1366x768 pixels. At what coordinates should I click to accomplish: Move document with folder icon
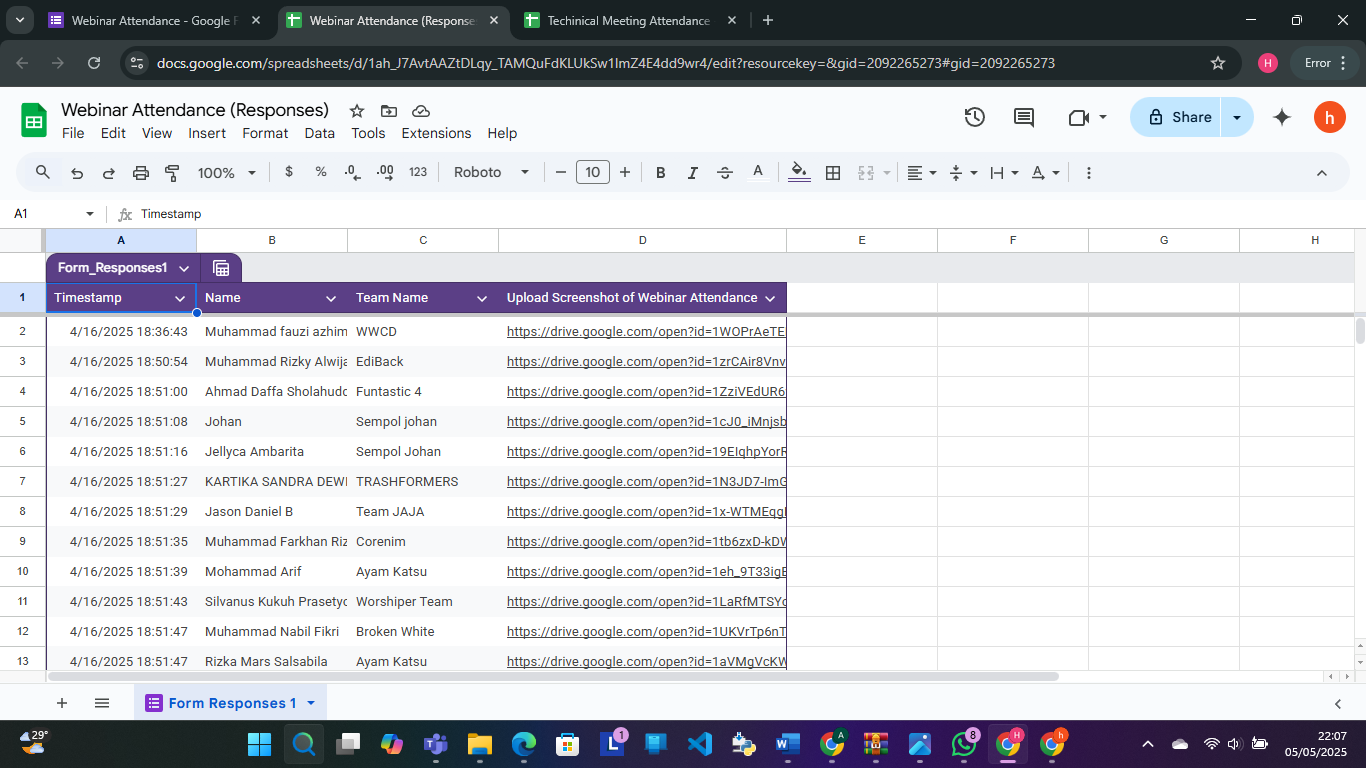pos(388,110)
